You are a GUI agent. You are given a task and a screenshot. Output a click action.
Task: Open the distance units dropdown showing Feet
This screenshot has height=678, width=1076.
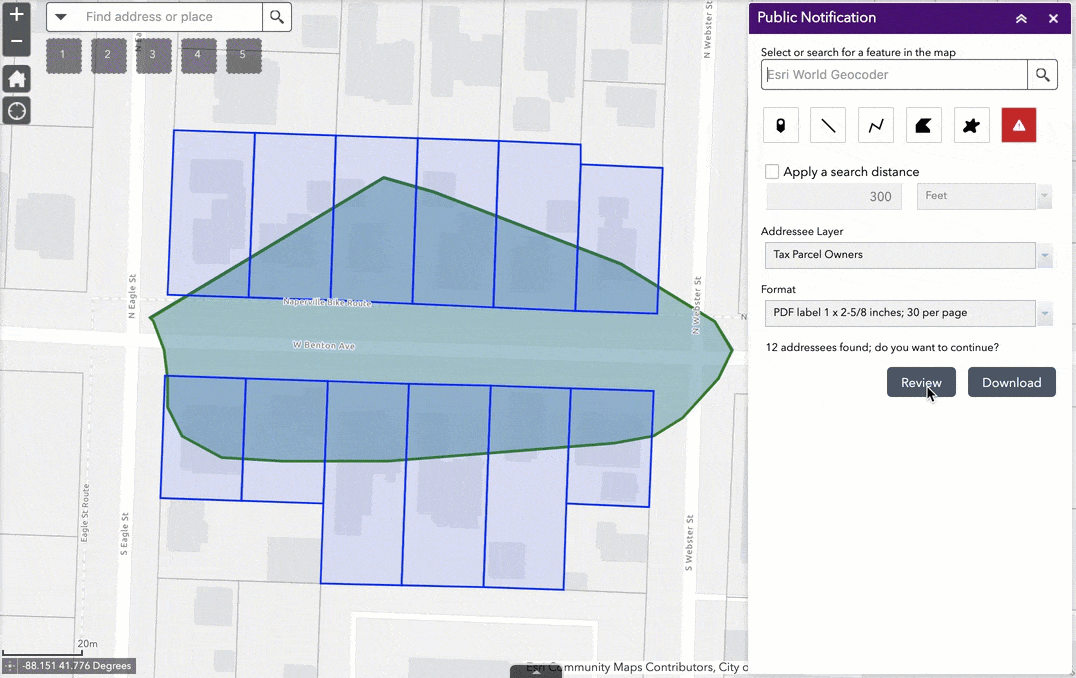click(1044, 196)
